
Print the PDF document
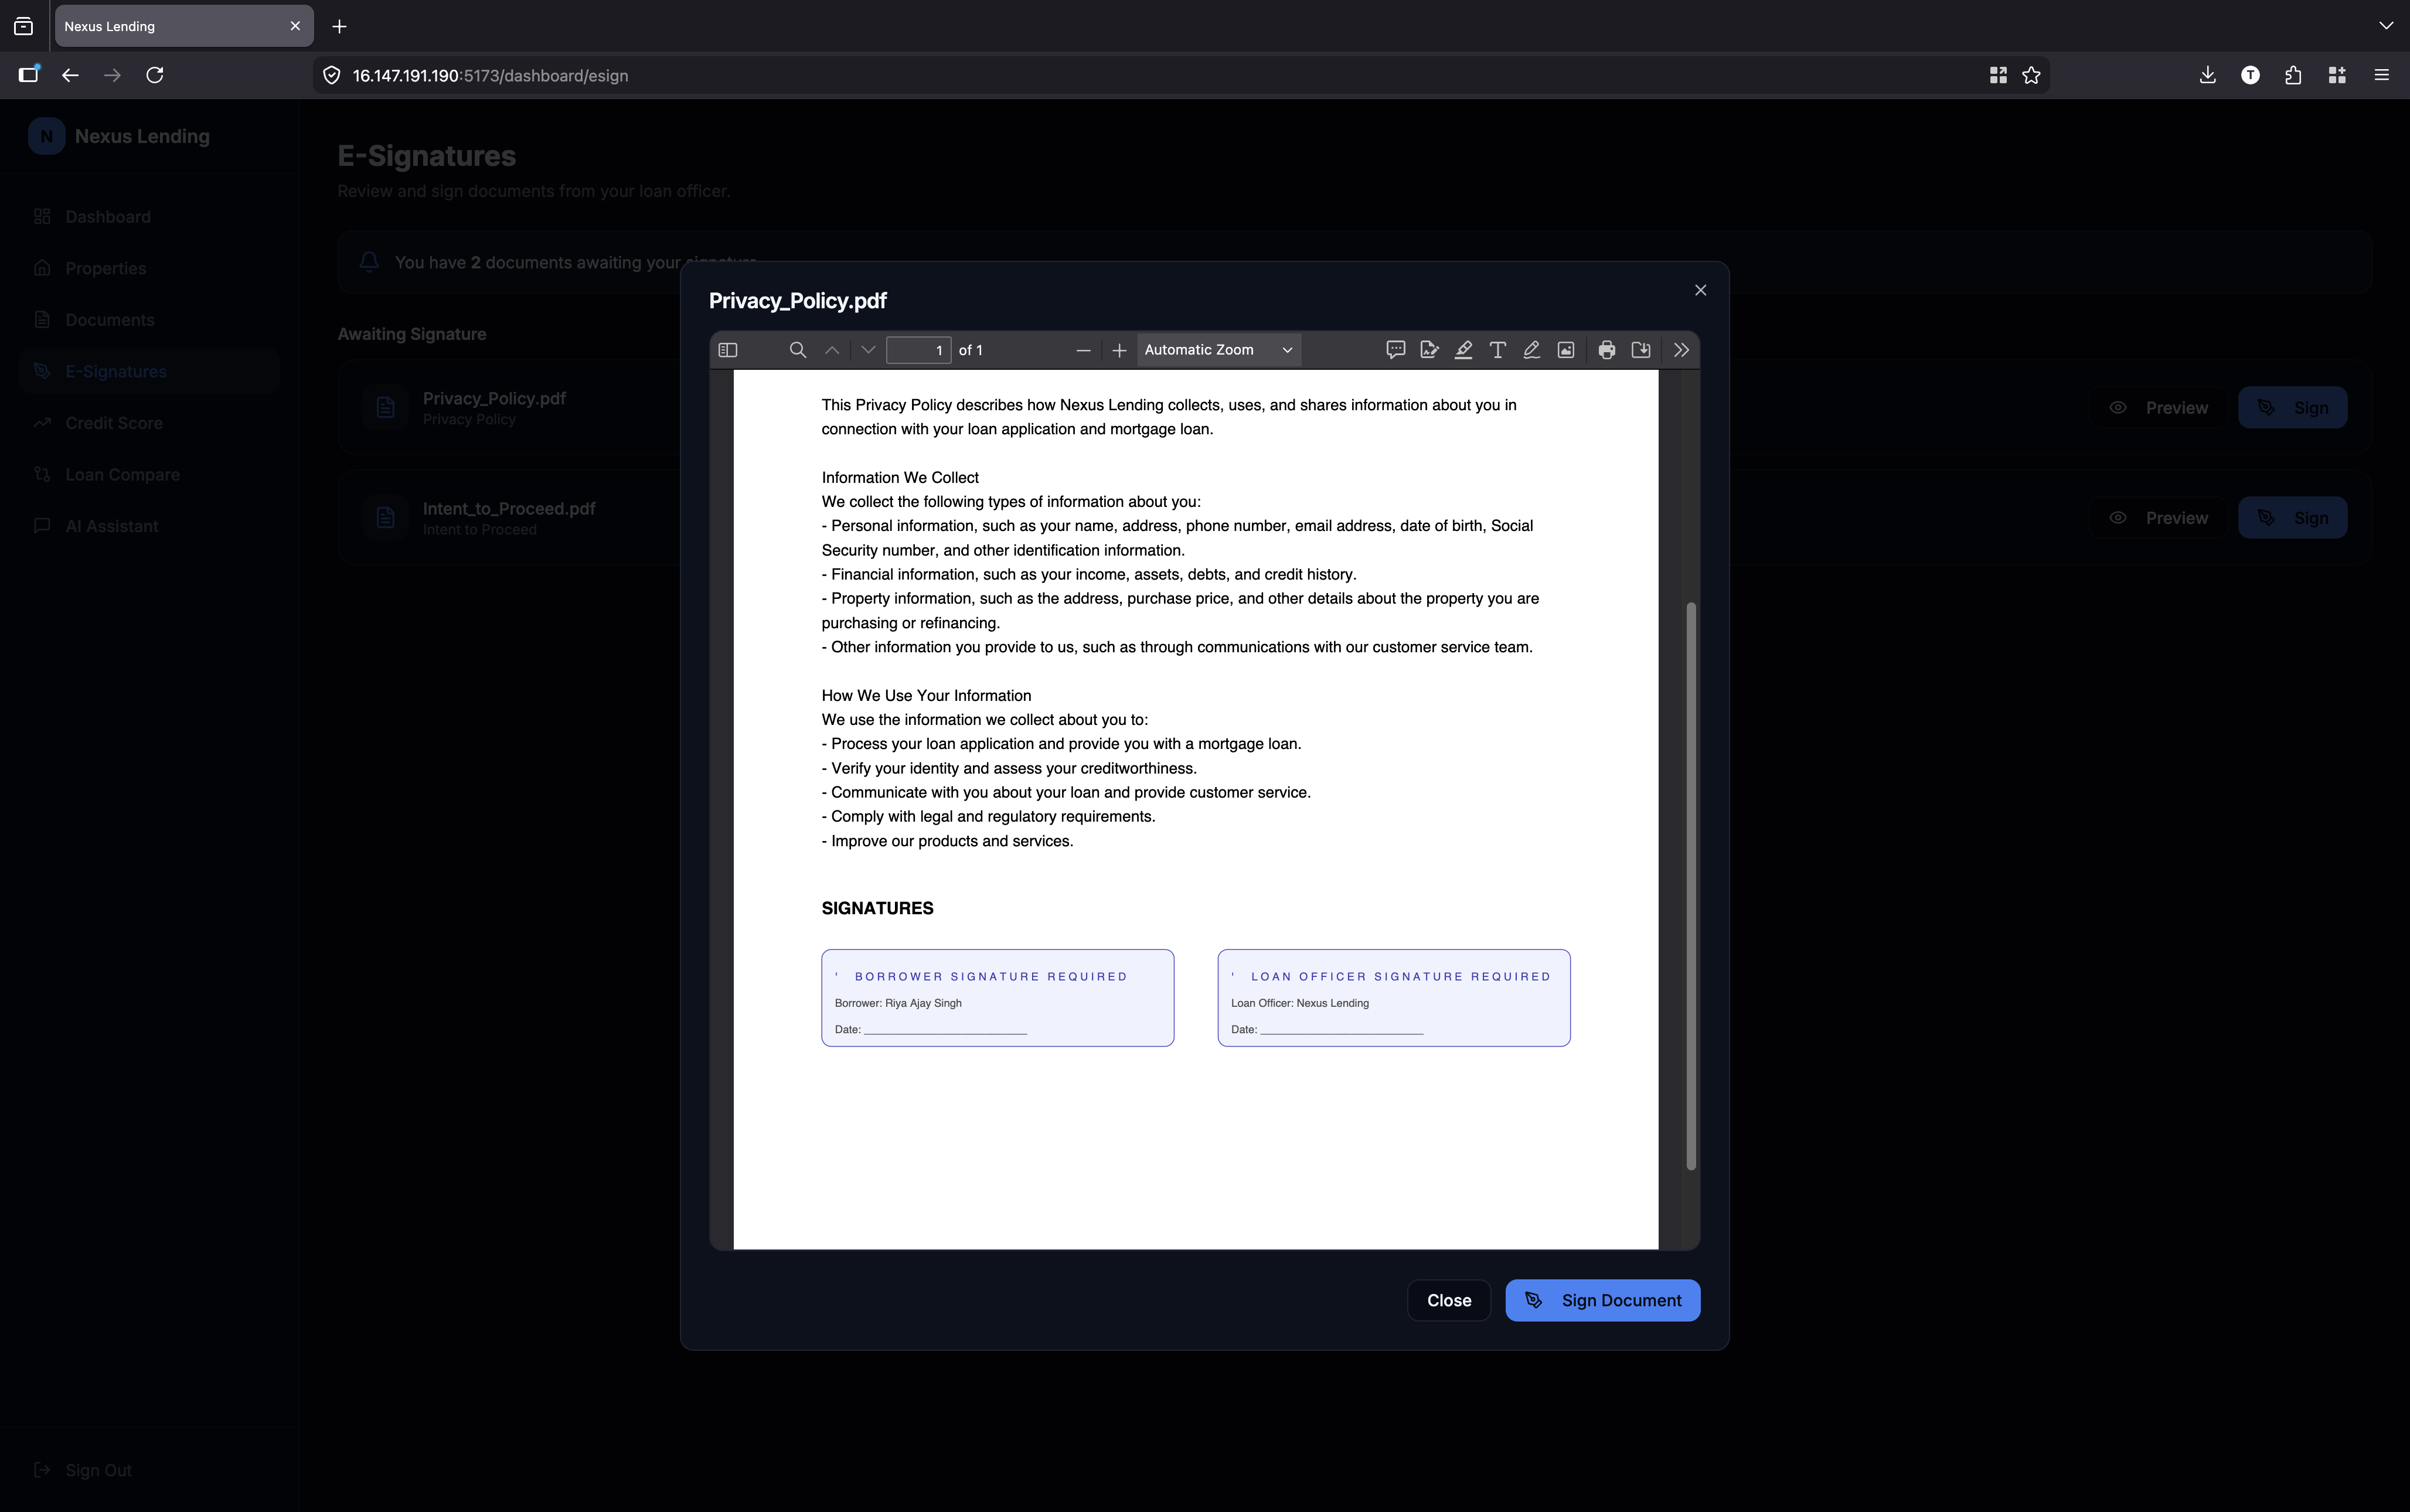pos(1606,350)
